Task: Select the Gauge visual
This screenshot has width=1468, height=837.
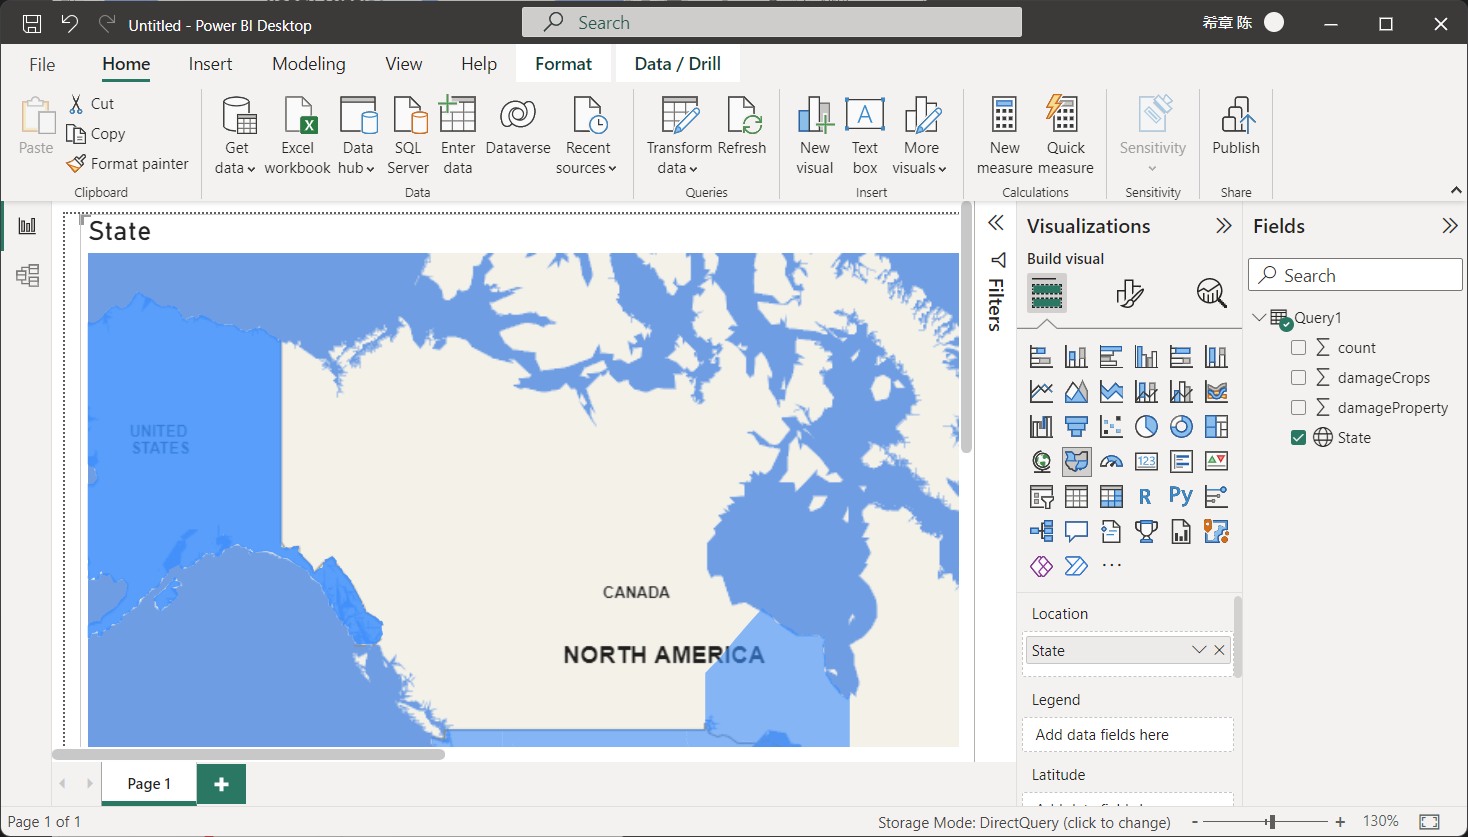Action: click(1111, 462)
